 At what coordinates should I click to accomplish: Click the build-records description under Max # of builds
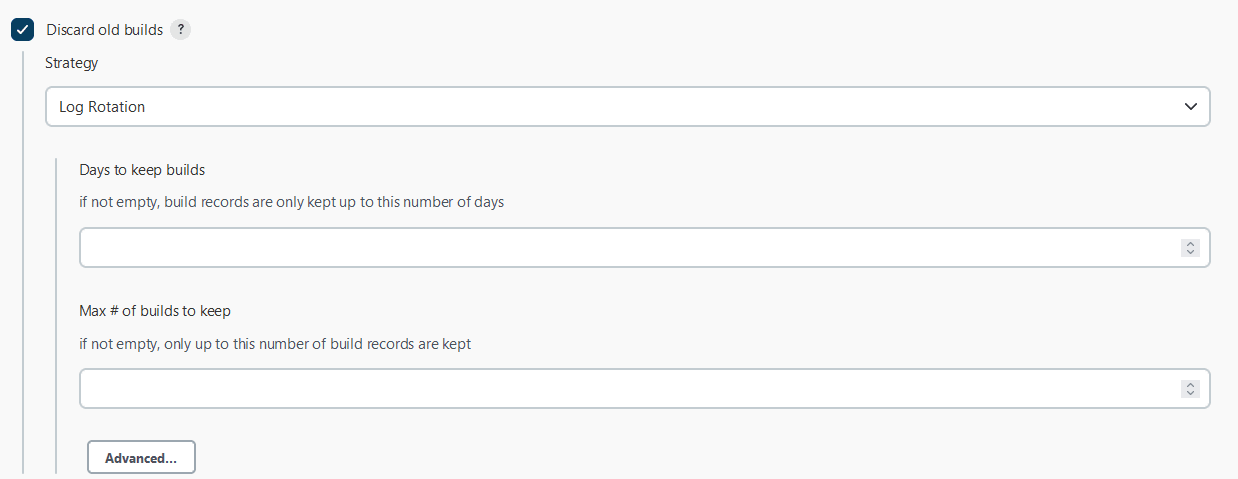(x=275, y=344)
